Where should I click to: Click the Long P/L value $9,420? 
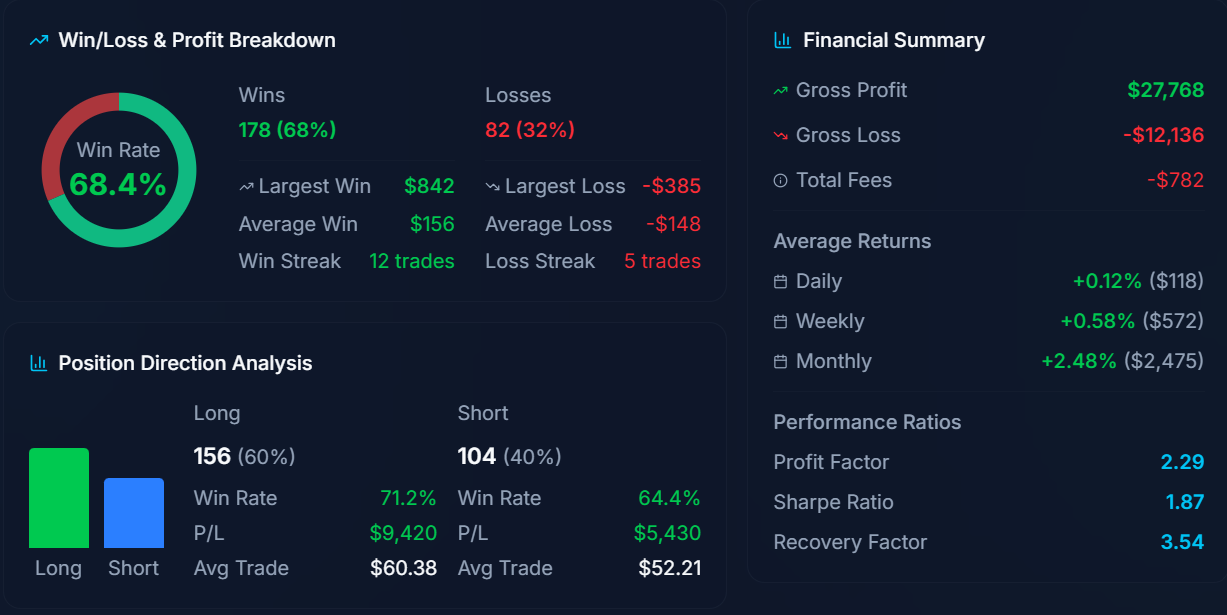pyautogui.click(x=403, y=533)
